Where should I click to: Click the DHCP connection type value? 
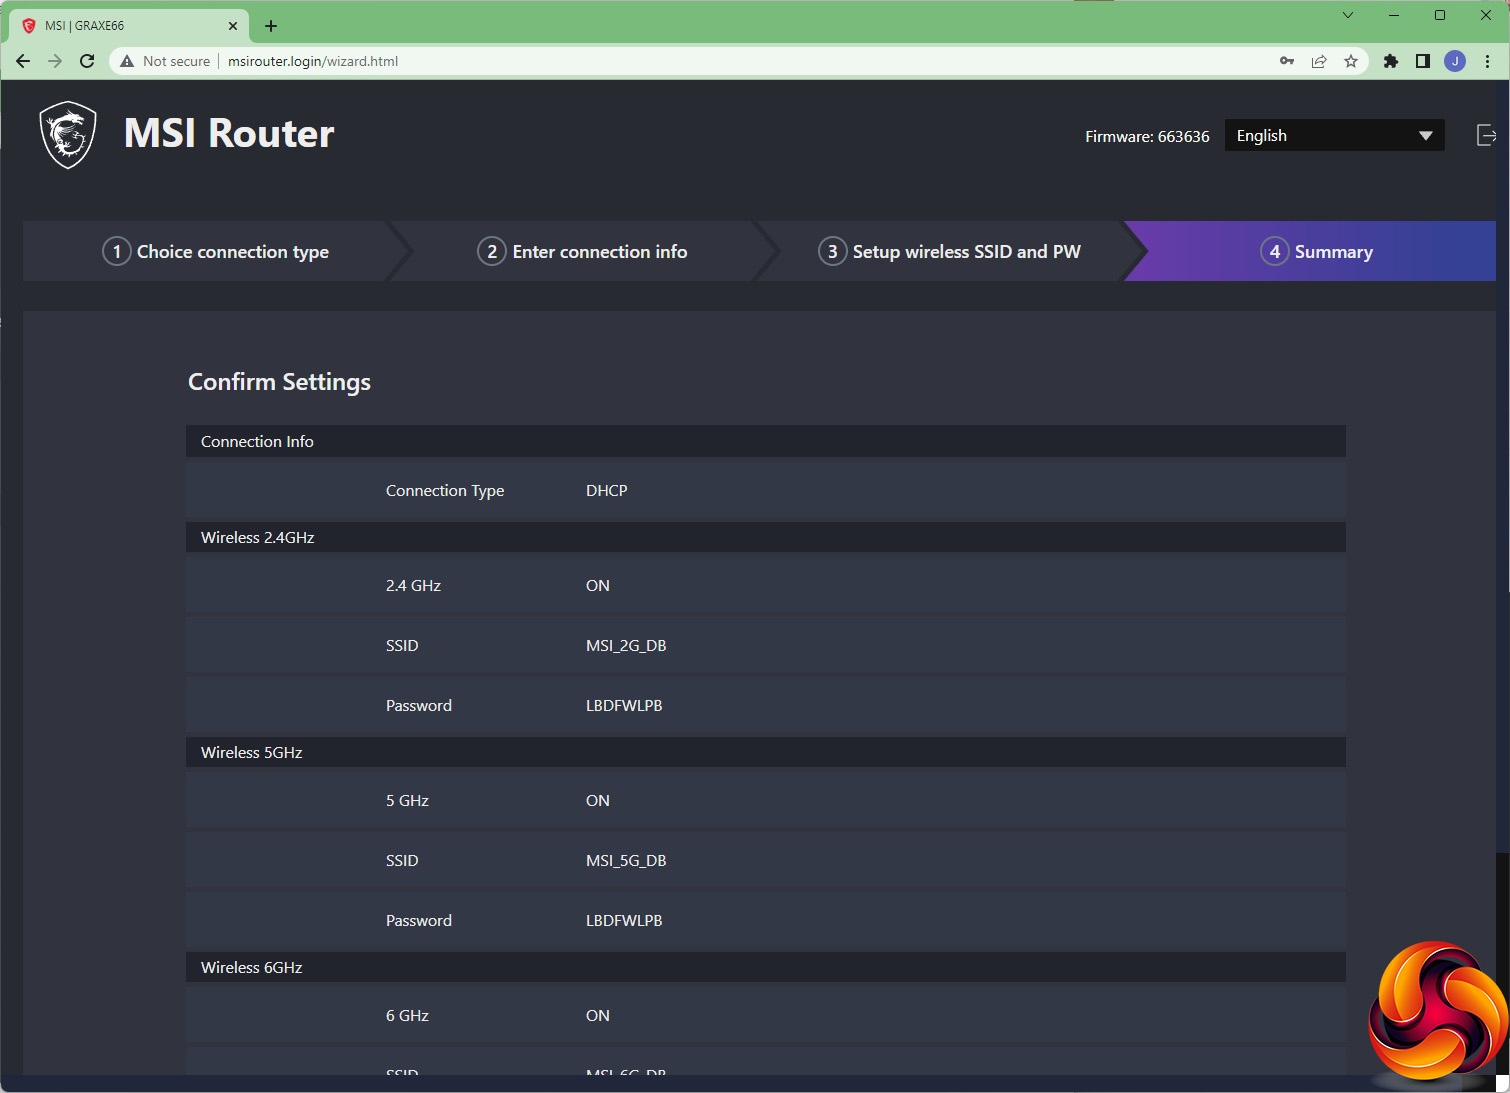point(607,490)
